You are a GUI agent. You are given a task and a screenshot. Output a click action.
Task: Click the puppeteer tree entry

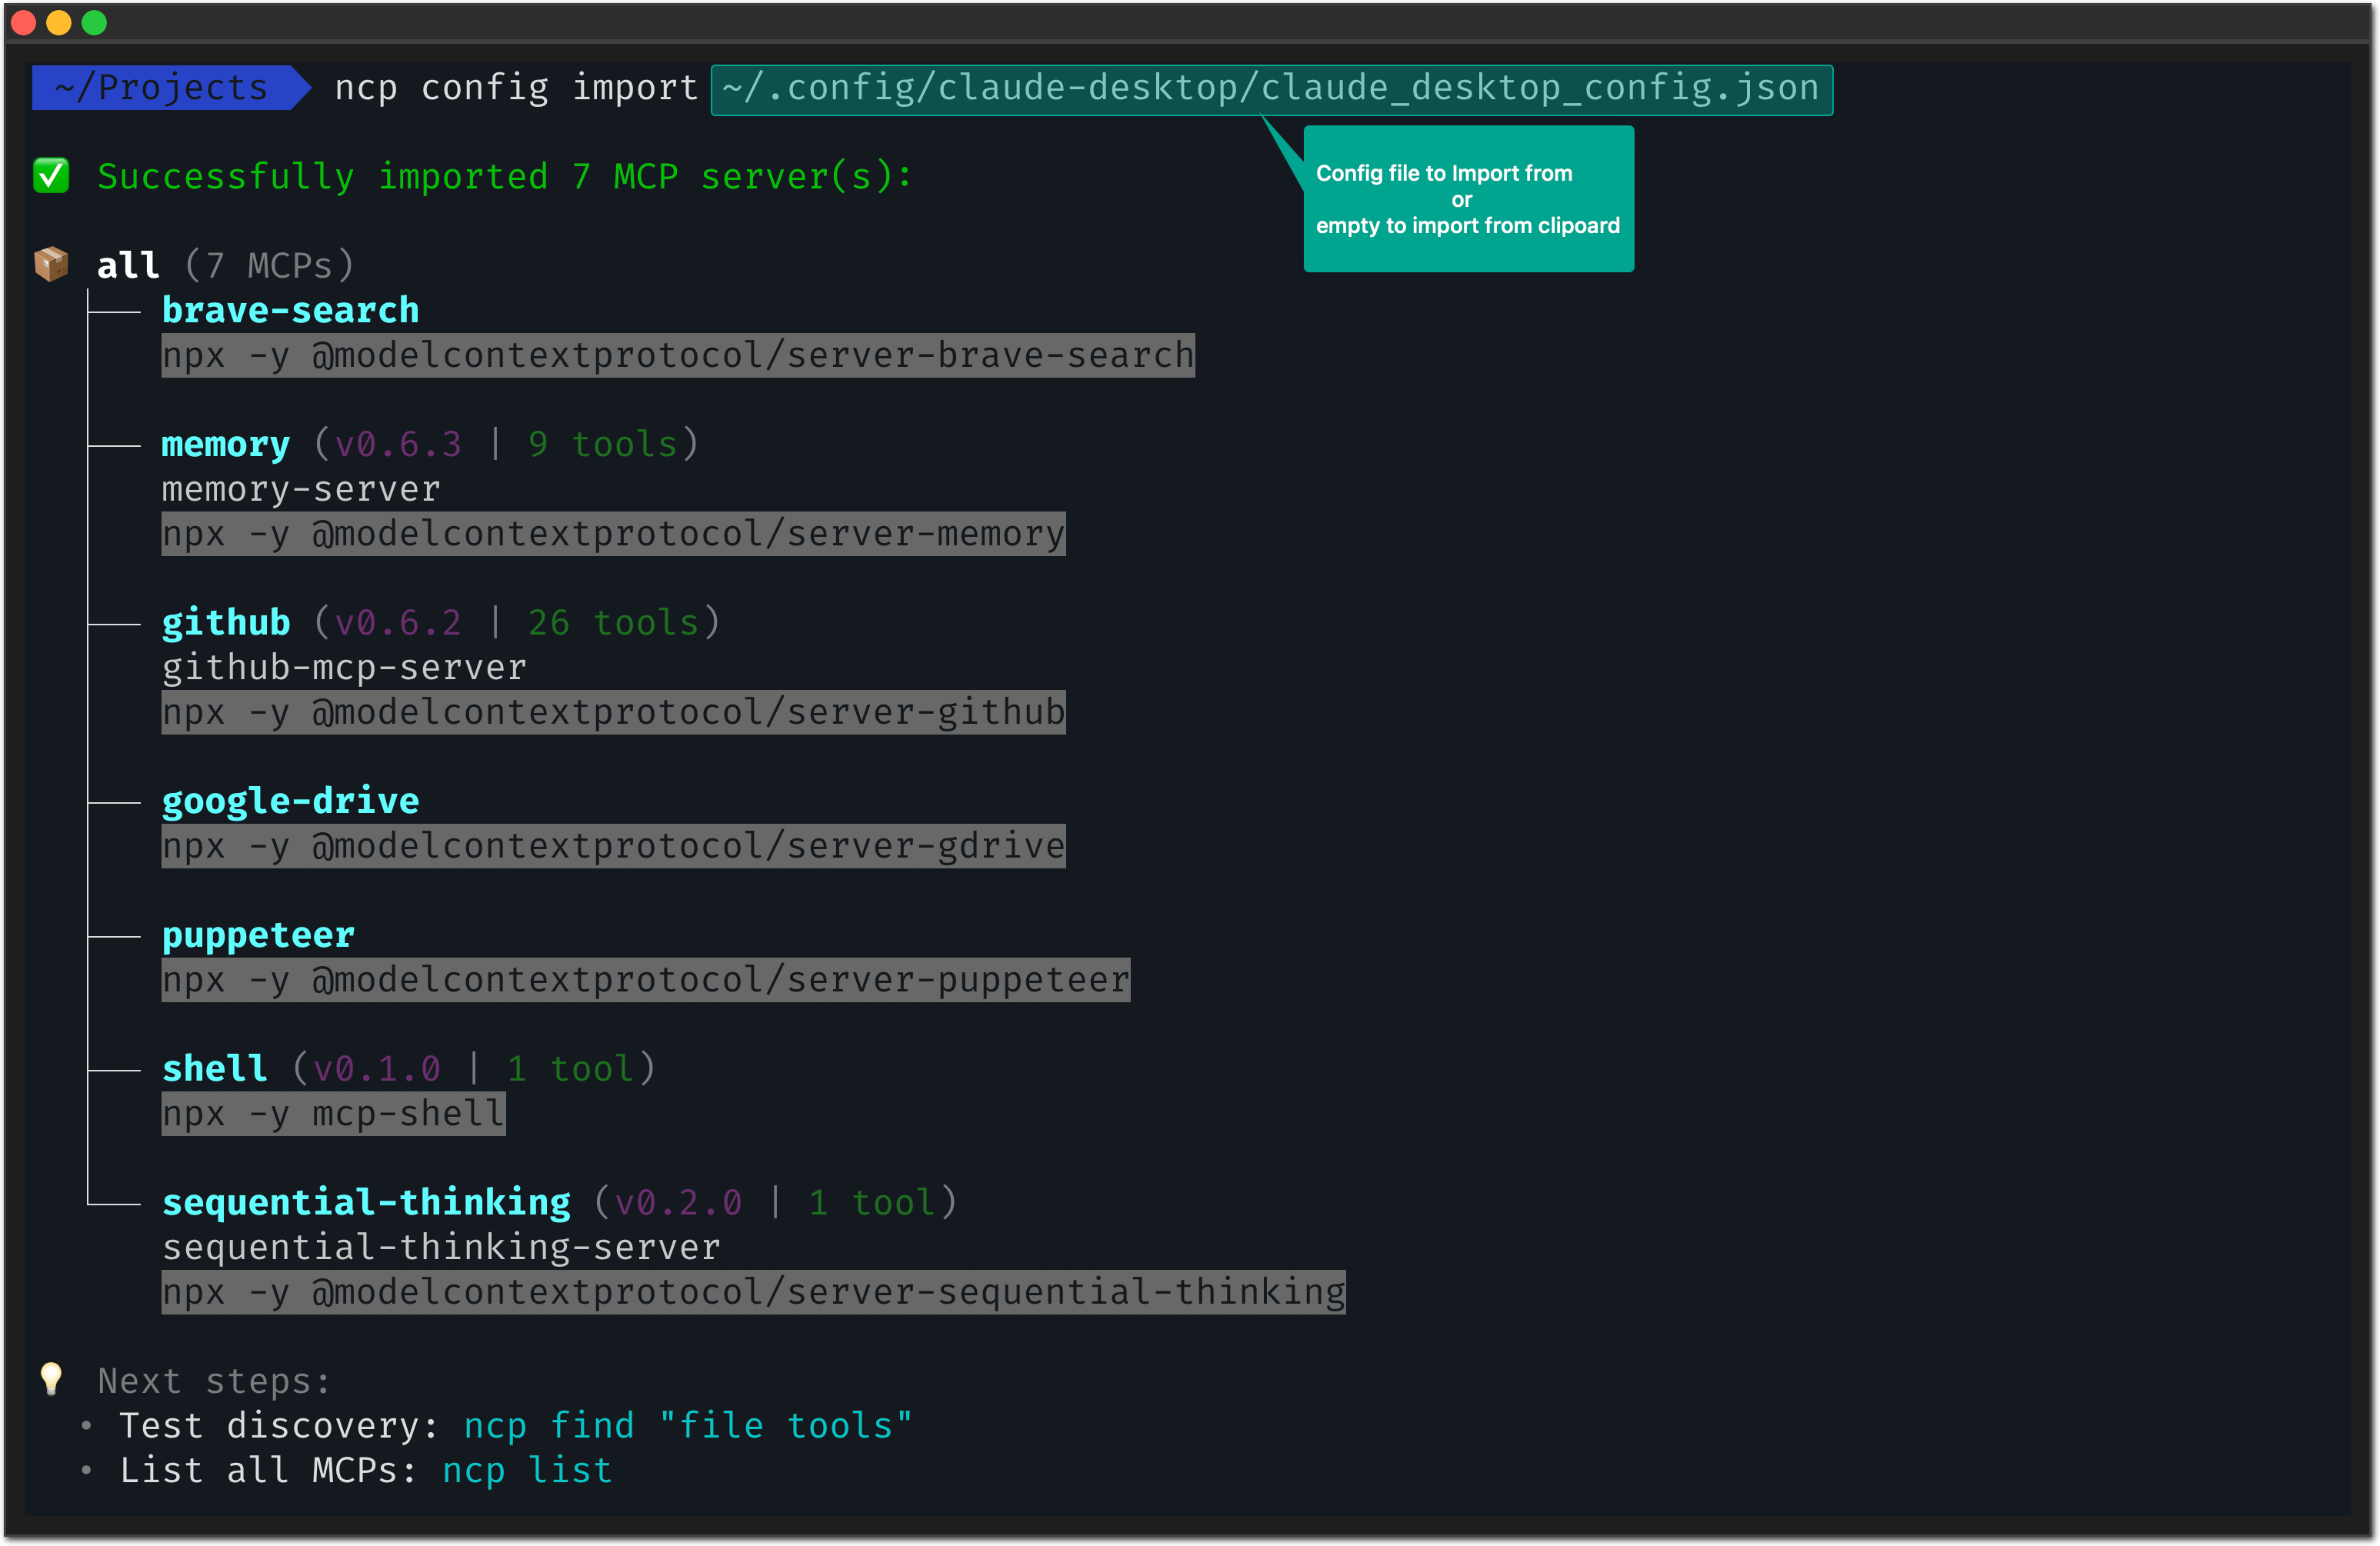click(258, 935)
